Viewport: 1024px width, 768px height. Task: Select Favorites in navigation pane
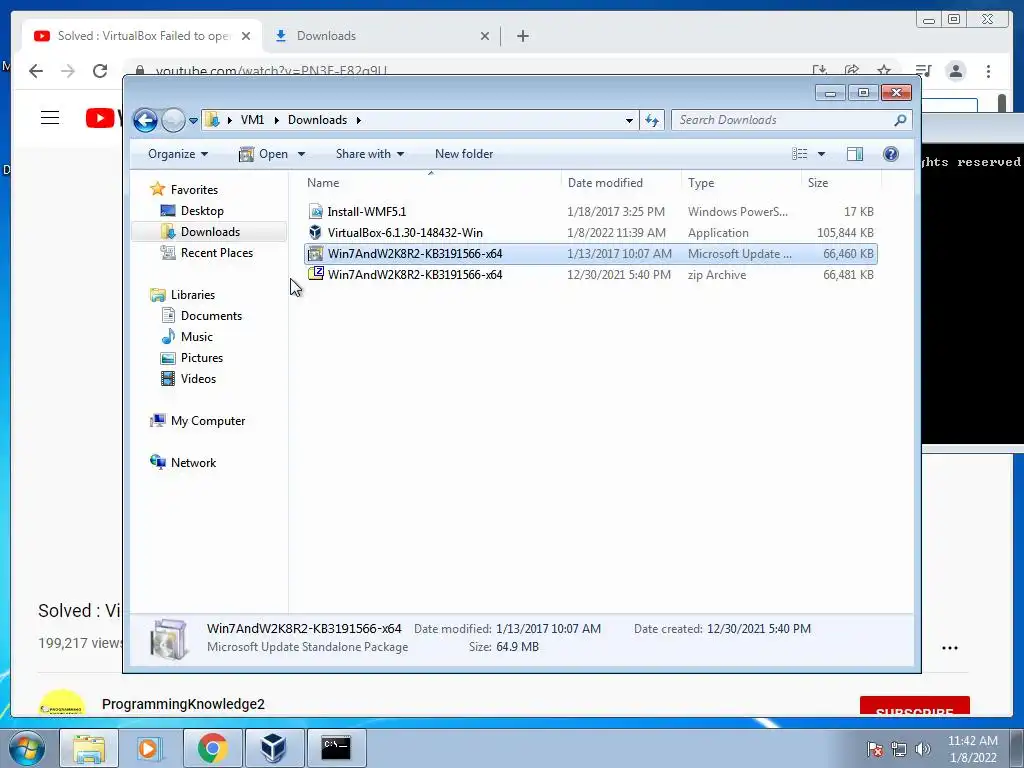pyautogui.click(x=184, y=190)
